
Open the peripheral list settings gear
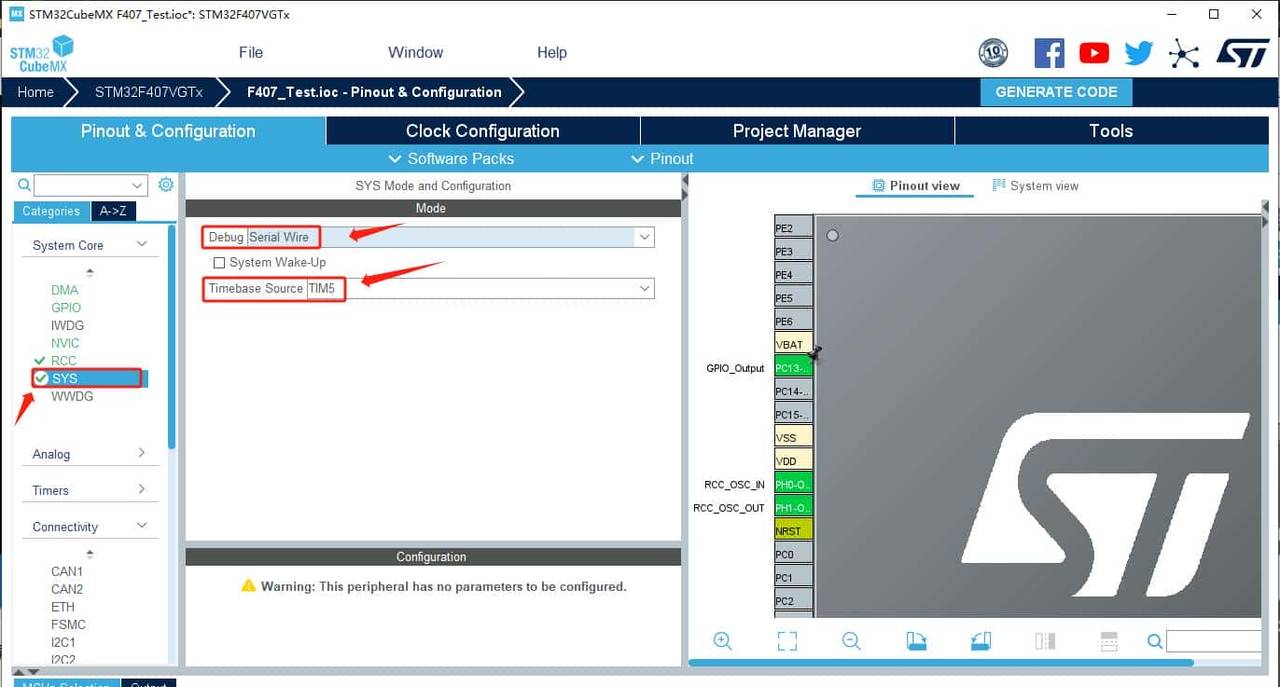166,185
